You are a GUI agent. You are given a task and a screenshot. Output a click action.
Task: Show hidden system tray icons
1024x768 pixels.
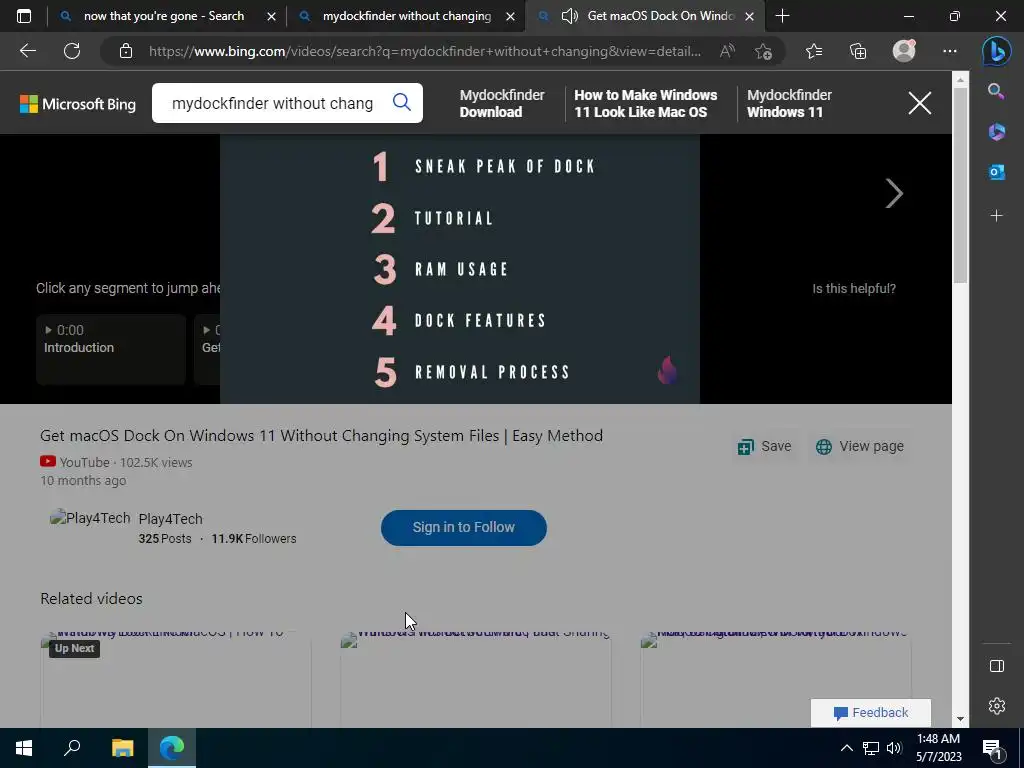point(846,748)
